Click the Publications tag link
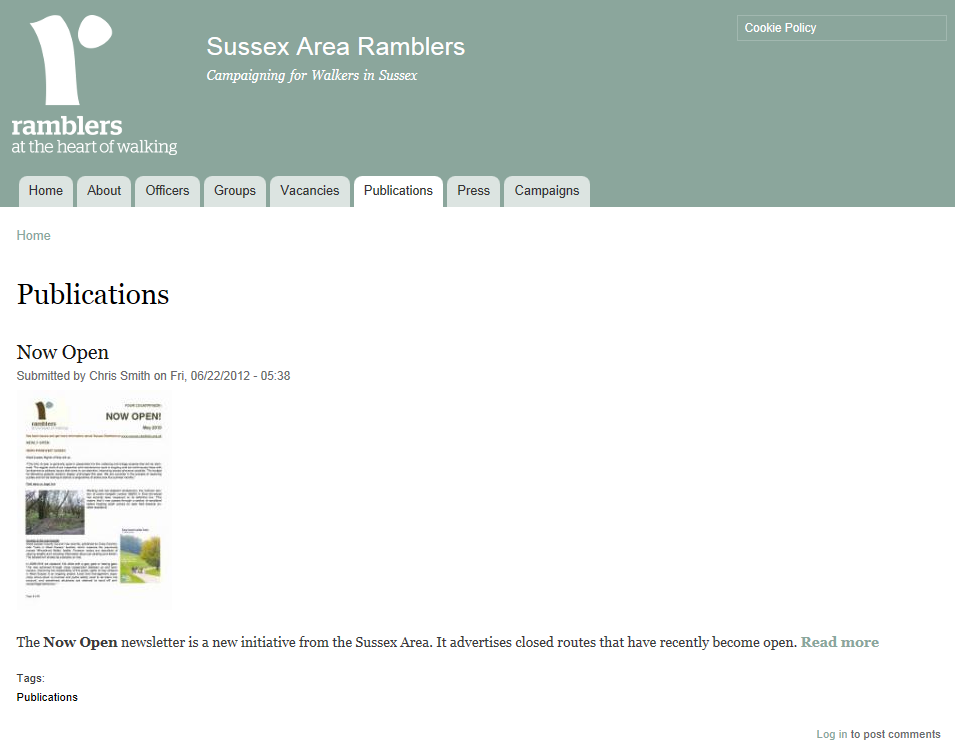The height and width of the screenshot is (755, 955). [47, 697]
